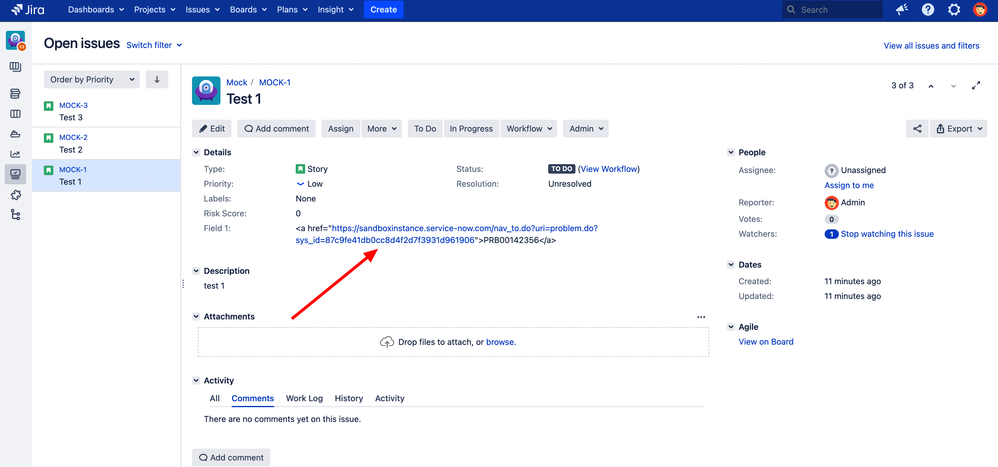The width and height of the screenshot is (998, 467).
Task: Click the project avatar in sidebar
Action: [x=15, y=40]
